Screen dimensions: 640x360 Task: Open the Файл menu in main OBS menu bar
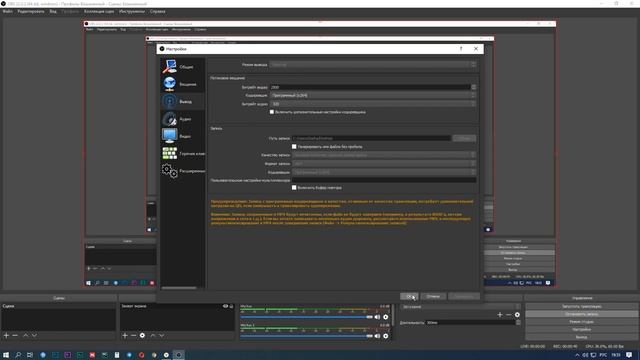pos(7,11)
